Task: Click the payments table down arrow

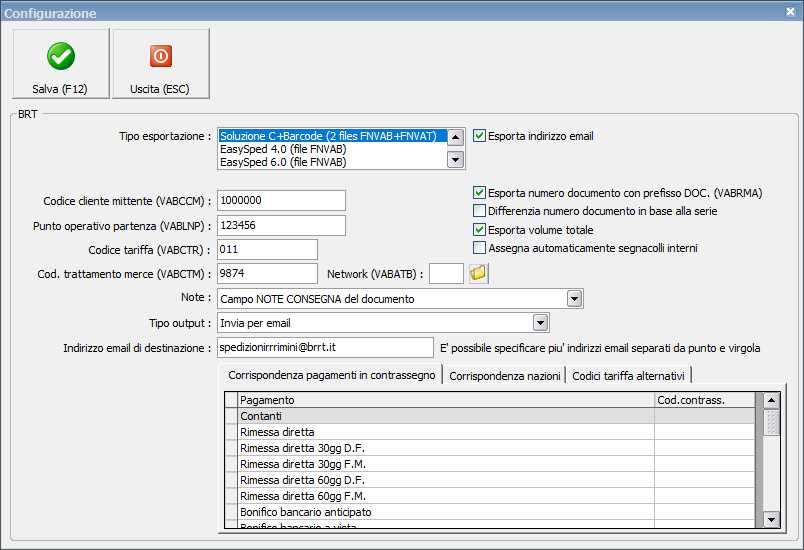Action: (771, 519)
